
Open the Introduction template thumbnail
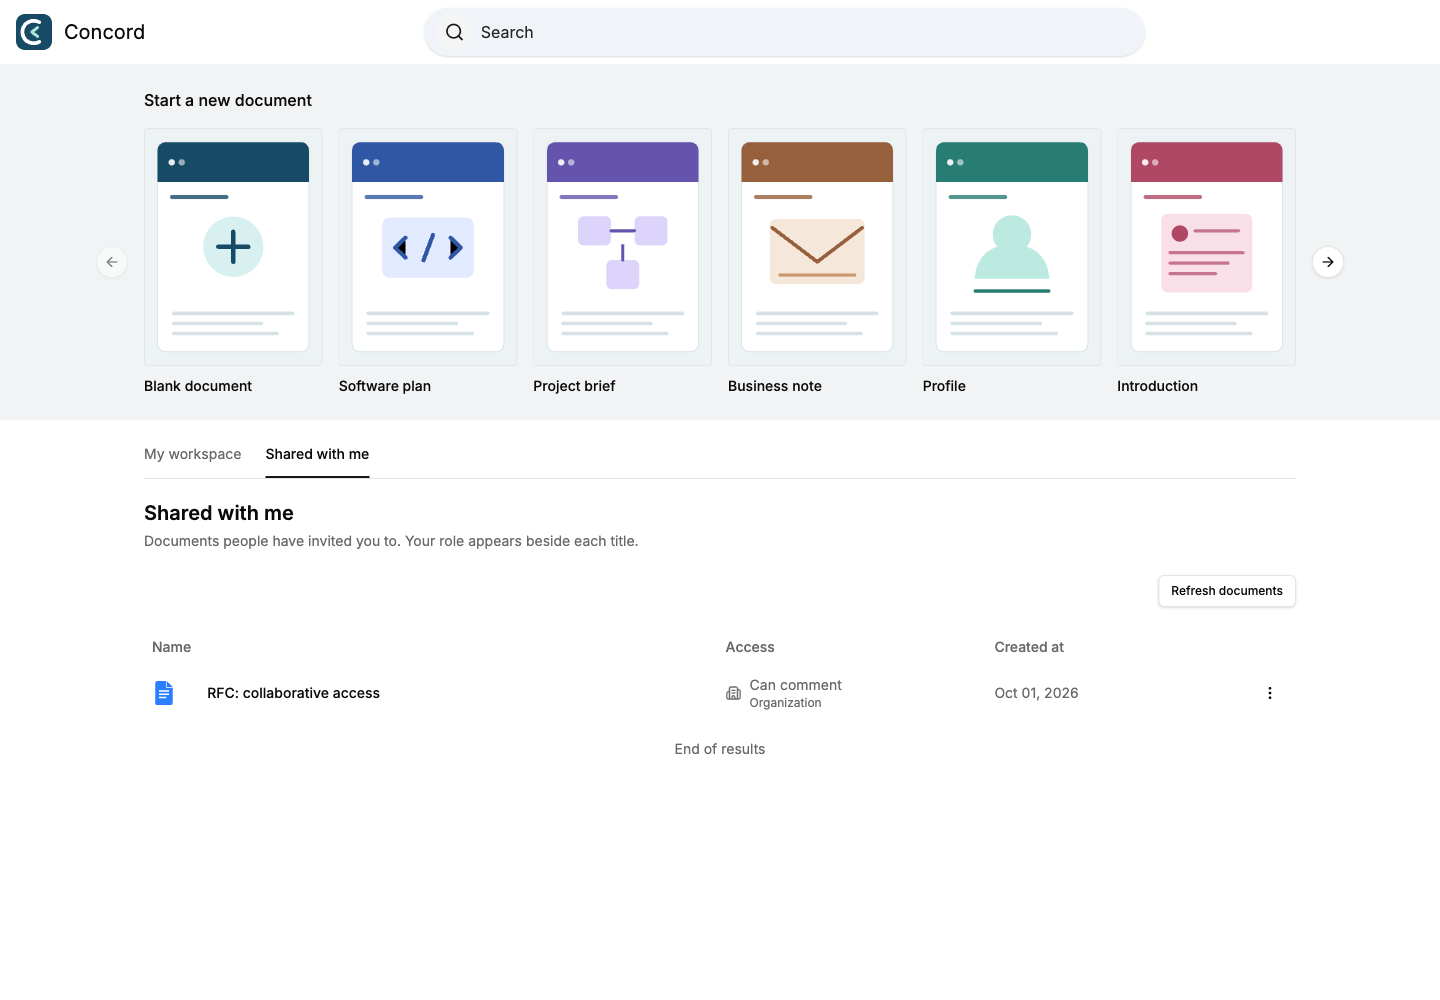[x=1206, y=247]
